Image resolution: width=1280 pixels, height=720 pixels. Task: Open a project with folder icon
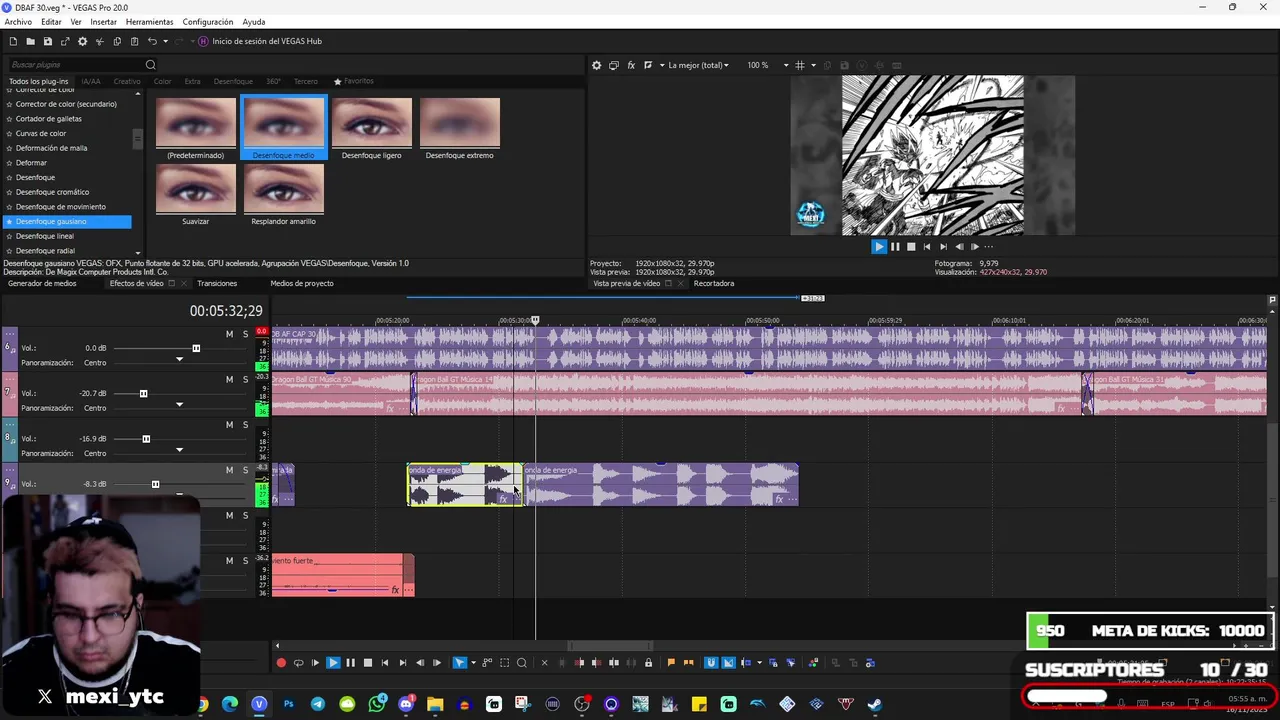[30, 41]
